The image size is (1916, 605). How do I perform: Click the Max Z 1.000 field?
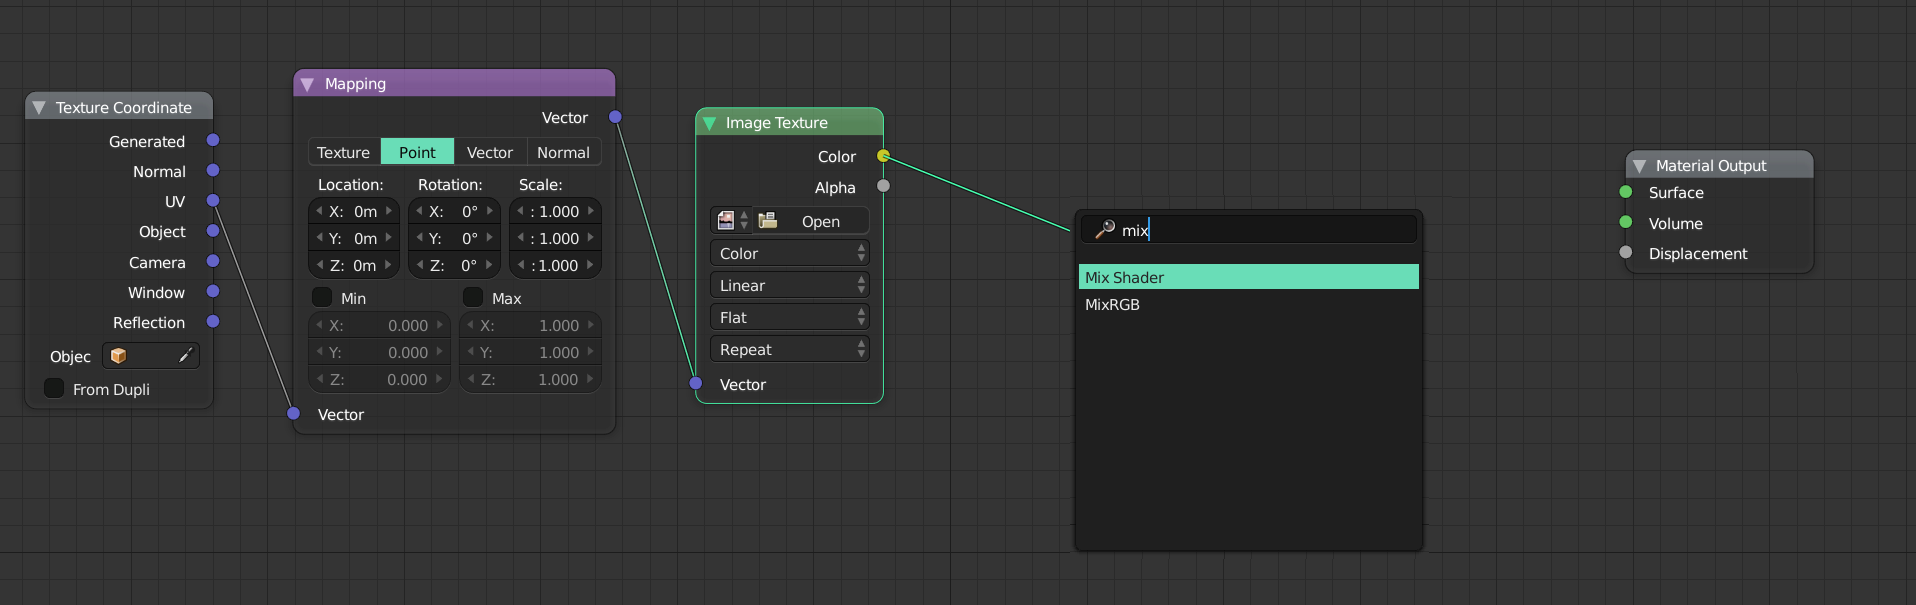coord(530,379)
